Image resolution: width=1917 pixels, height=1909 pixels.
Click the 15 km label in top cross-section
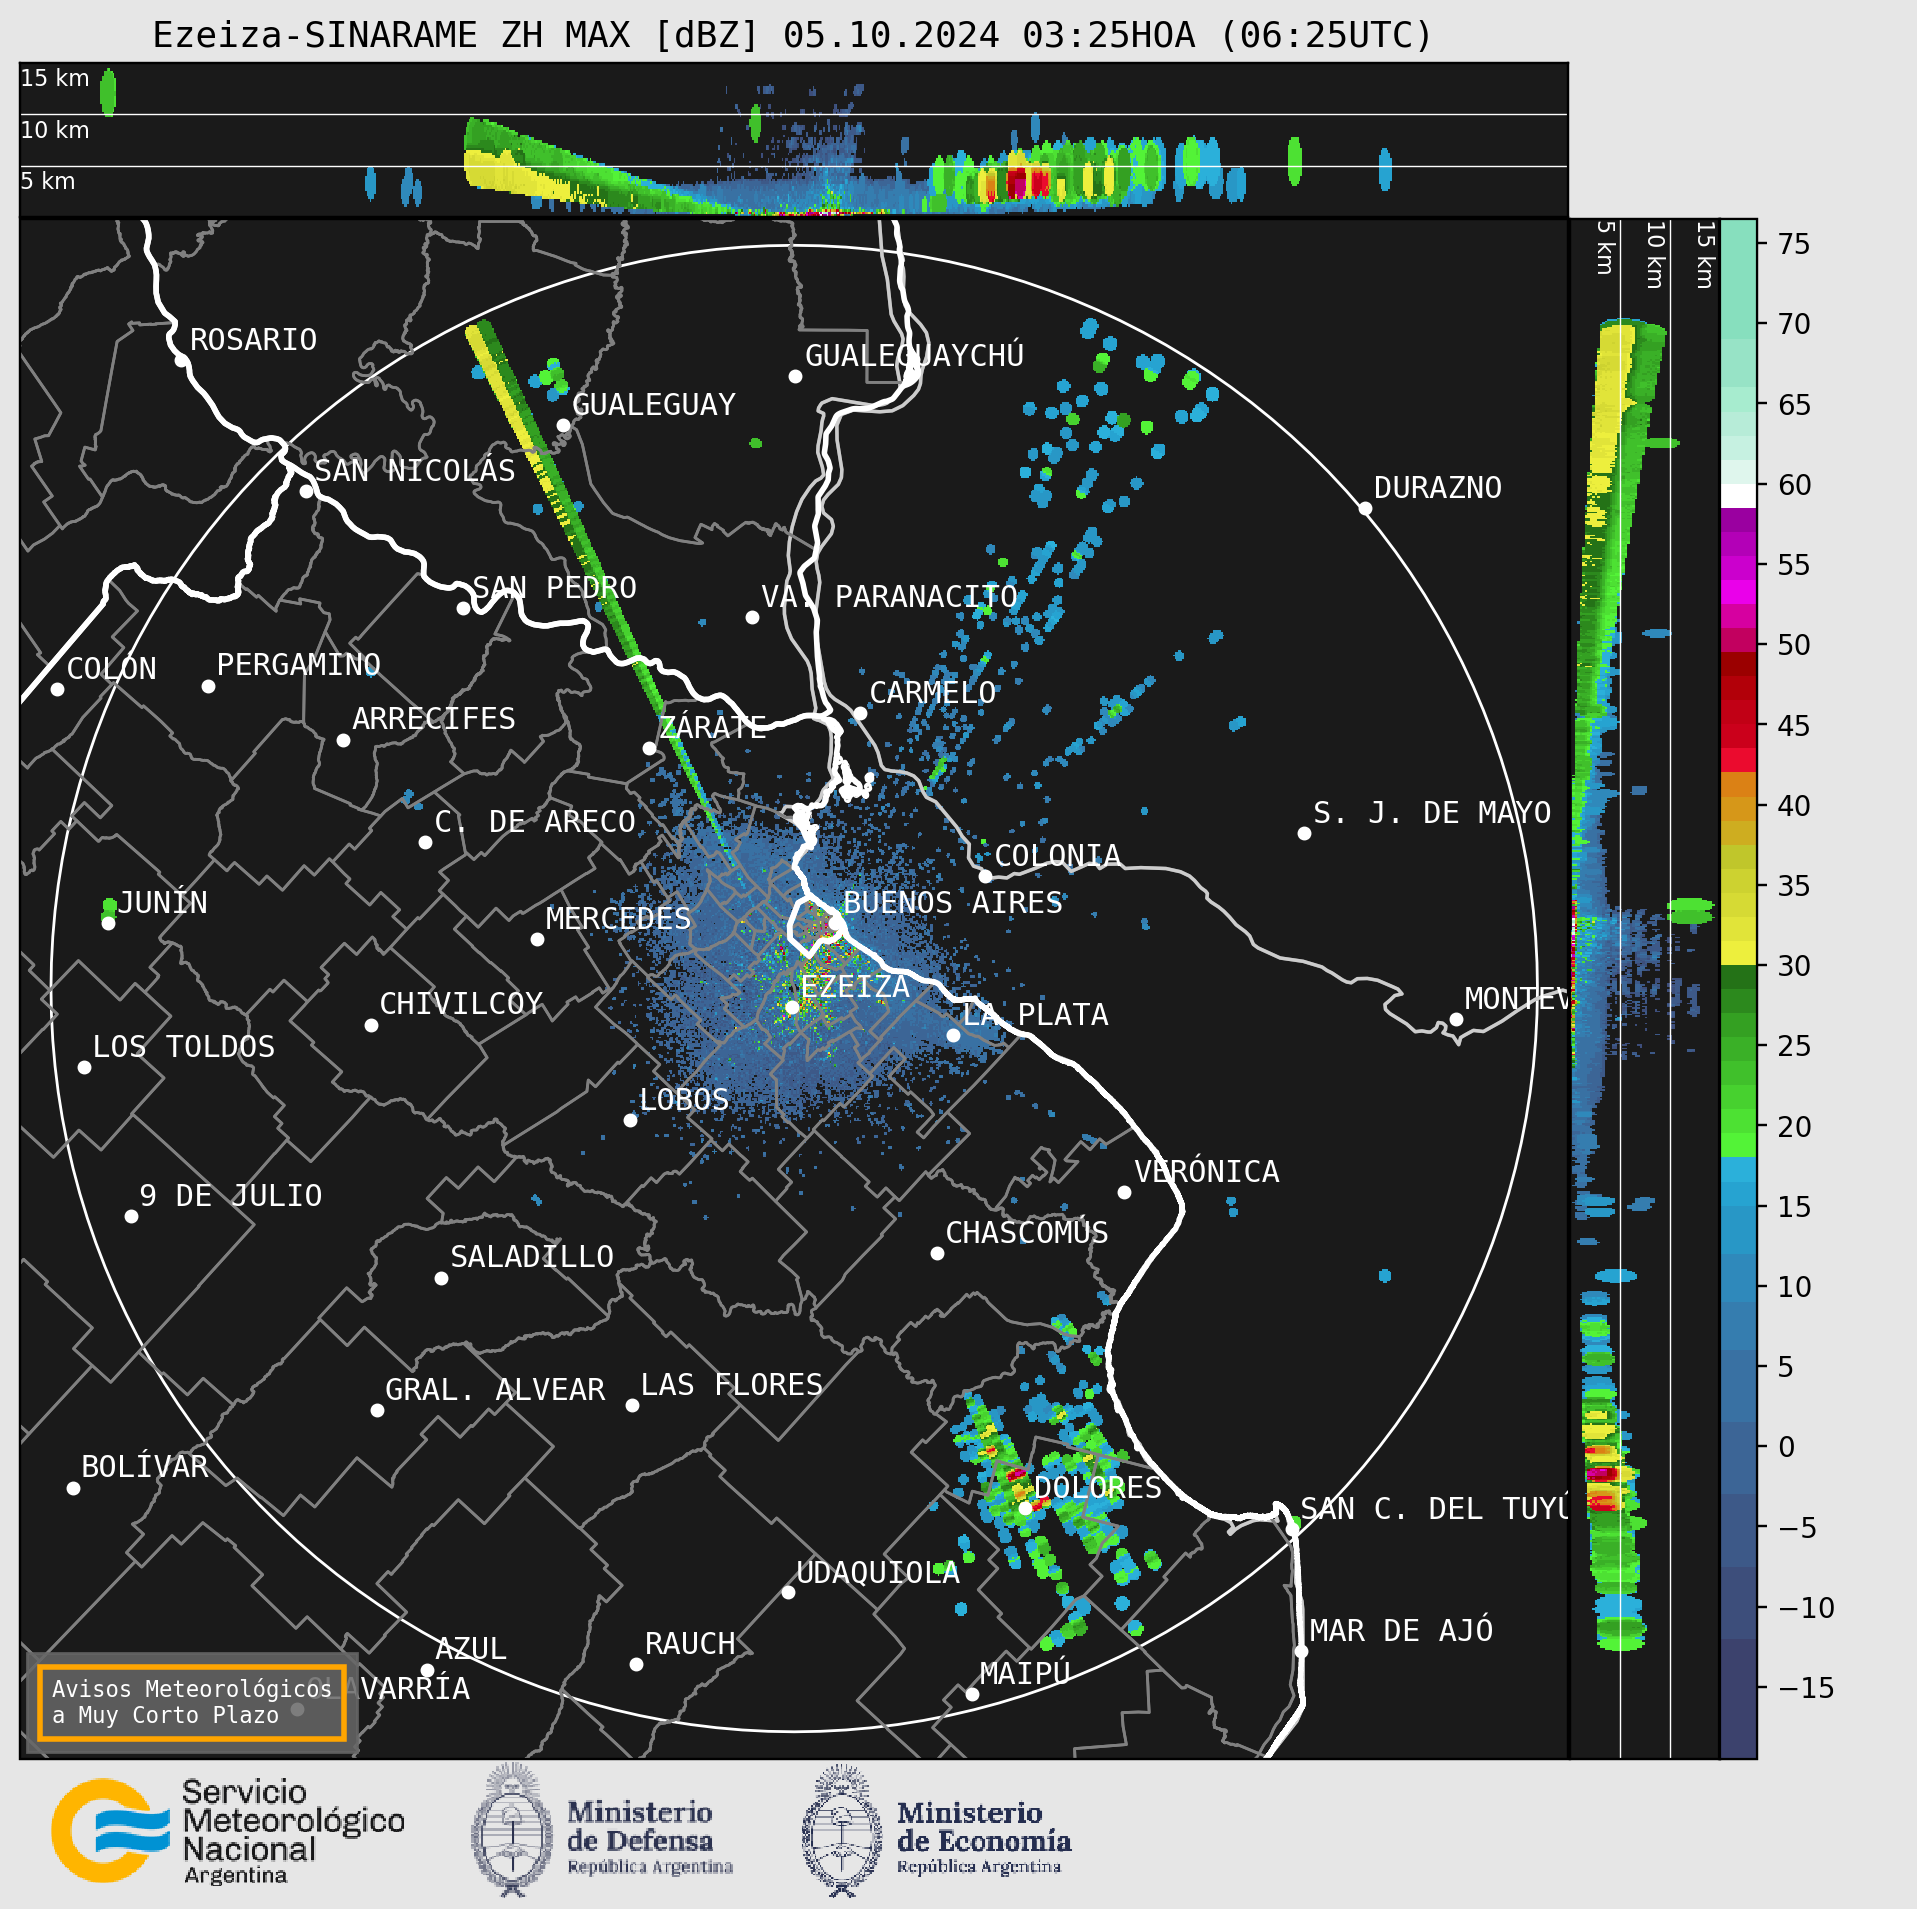[55, 78]
